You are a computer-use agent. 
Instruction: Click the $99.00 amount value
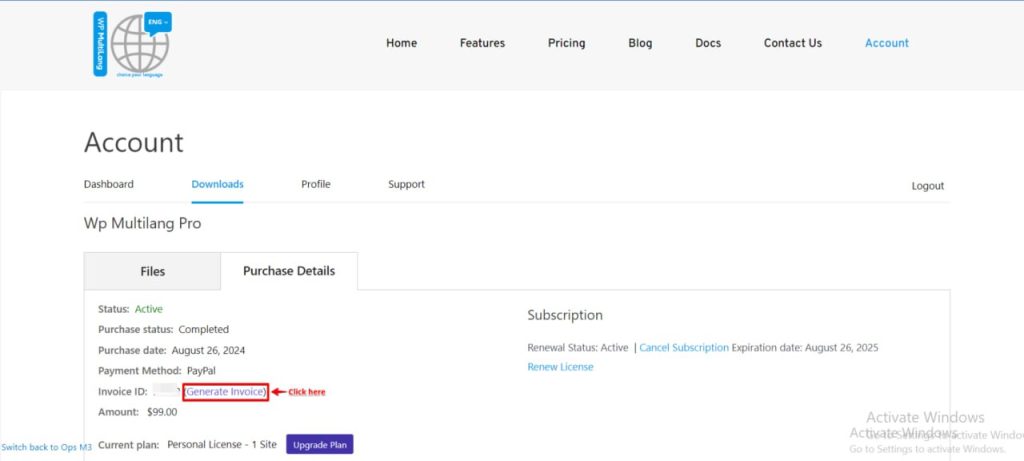point(162,412)
